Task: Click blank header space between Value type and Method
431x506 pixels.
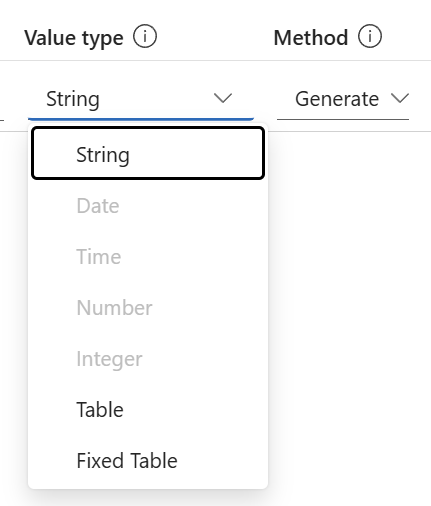Action: tap(215, 37)
